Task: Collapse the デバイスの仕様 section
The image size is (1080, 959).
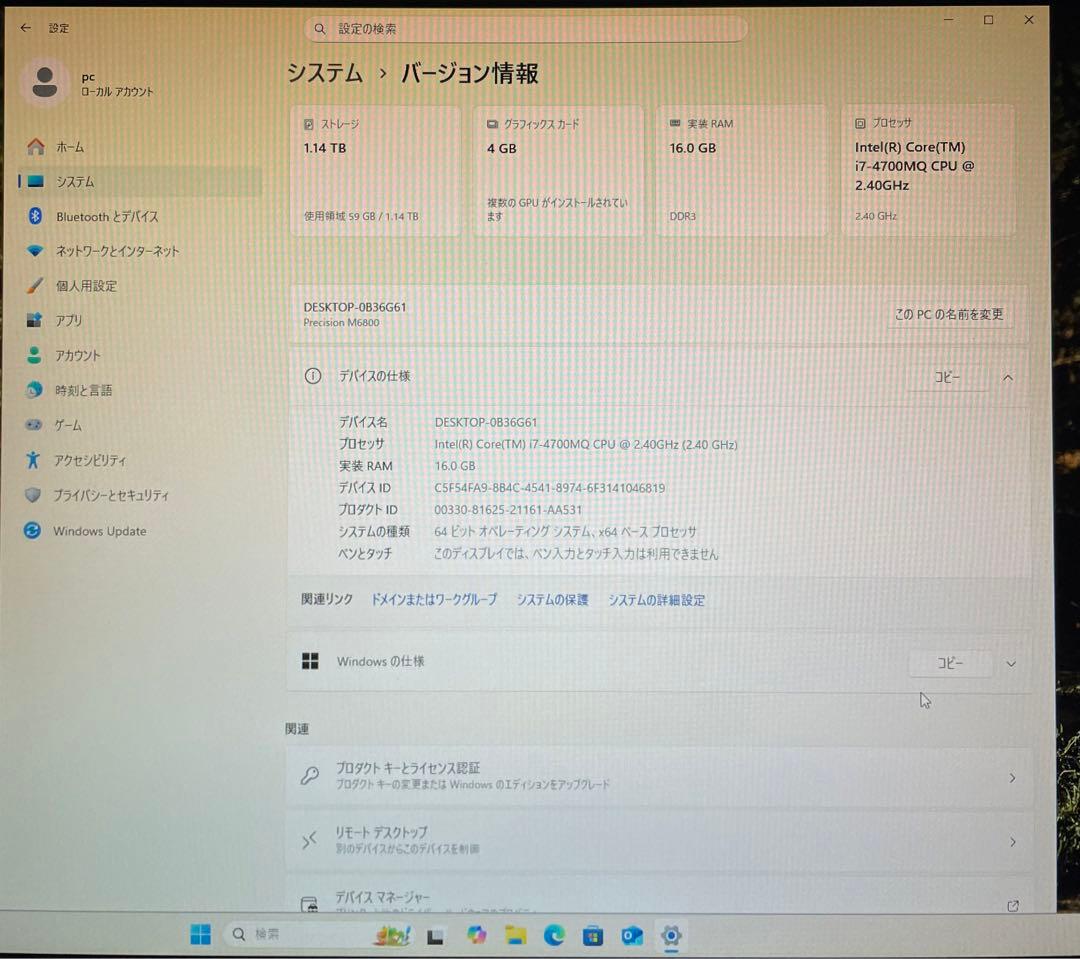Action: (x=1008, y=377)
